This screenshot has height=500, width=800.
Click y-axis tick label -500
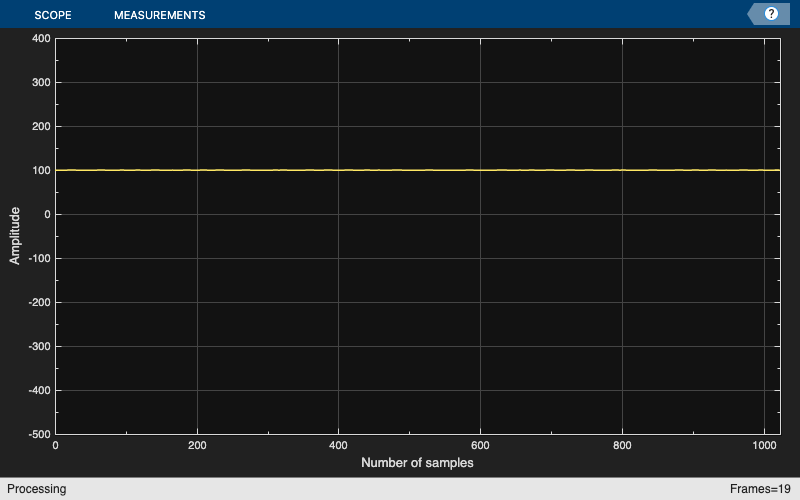[x=39, y=435]
